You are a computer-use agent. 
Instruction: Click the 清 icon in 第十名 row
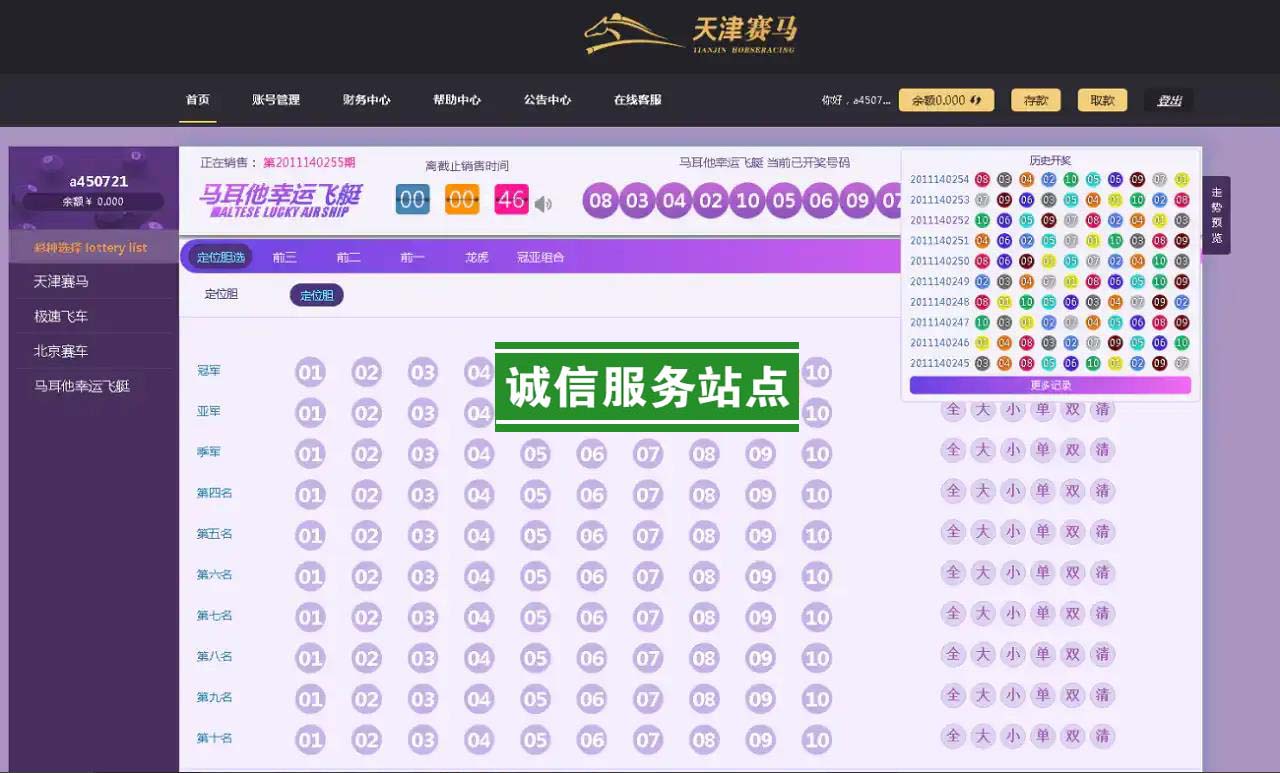tap(1102, 736)
